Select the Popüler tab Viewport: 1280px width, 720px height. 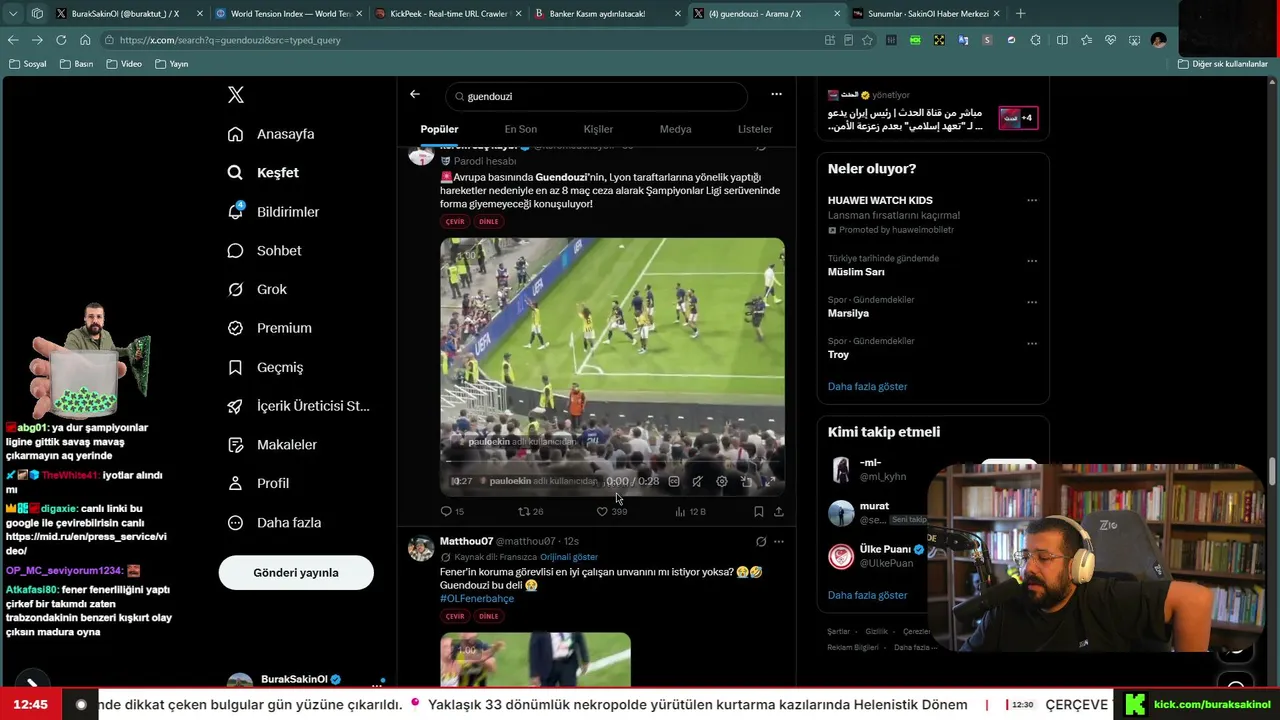click(439, 129)
